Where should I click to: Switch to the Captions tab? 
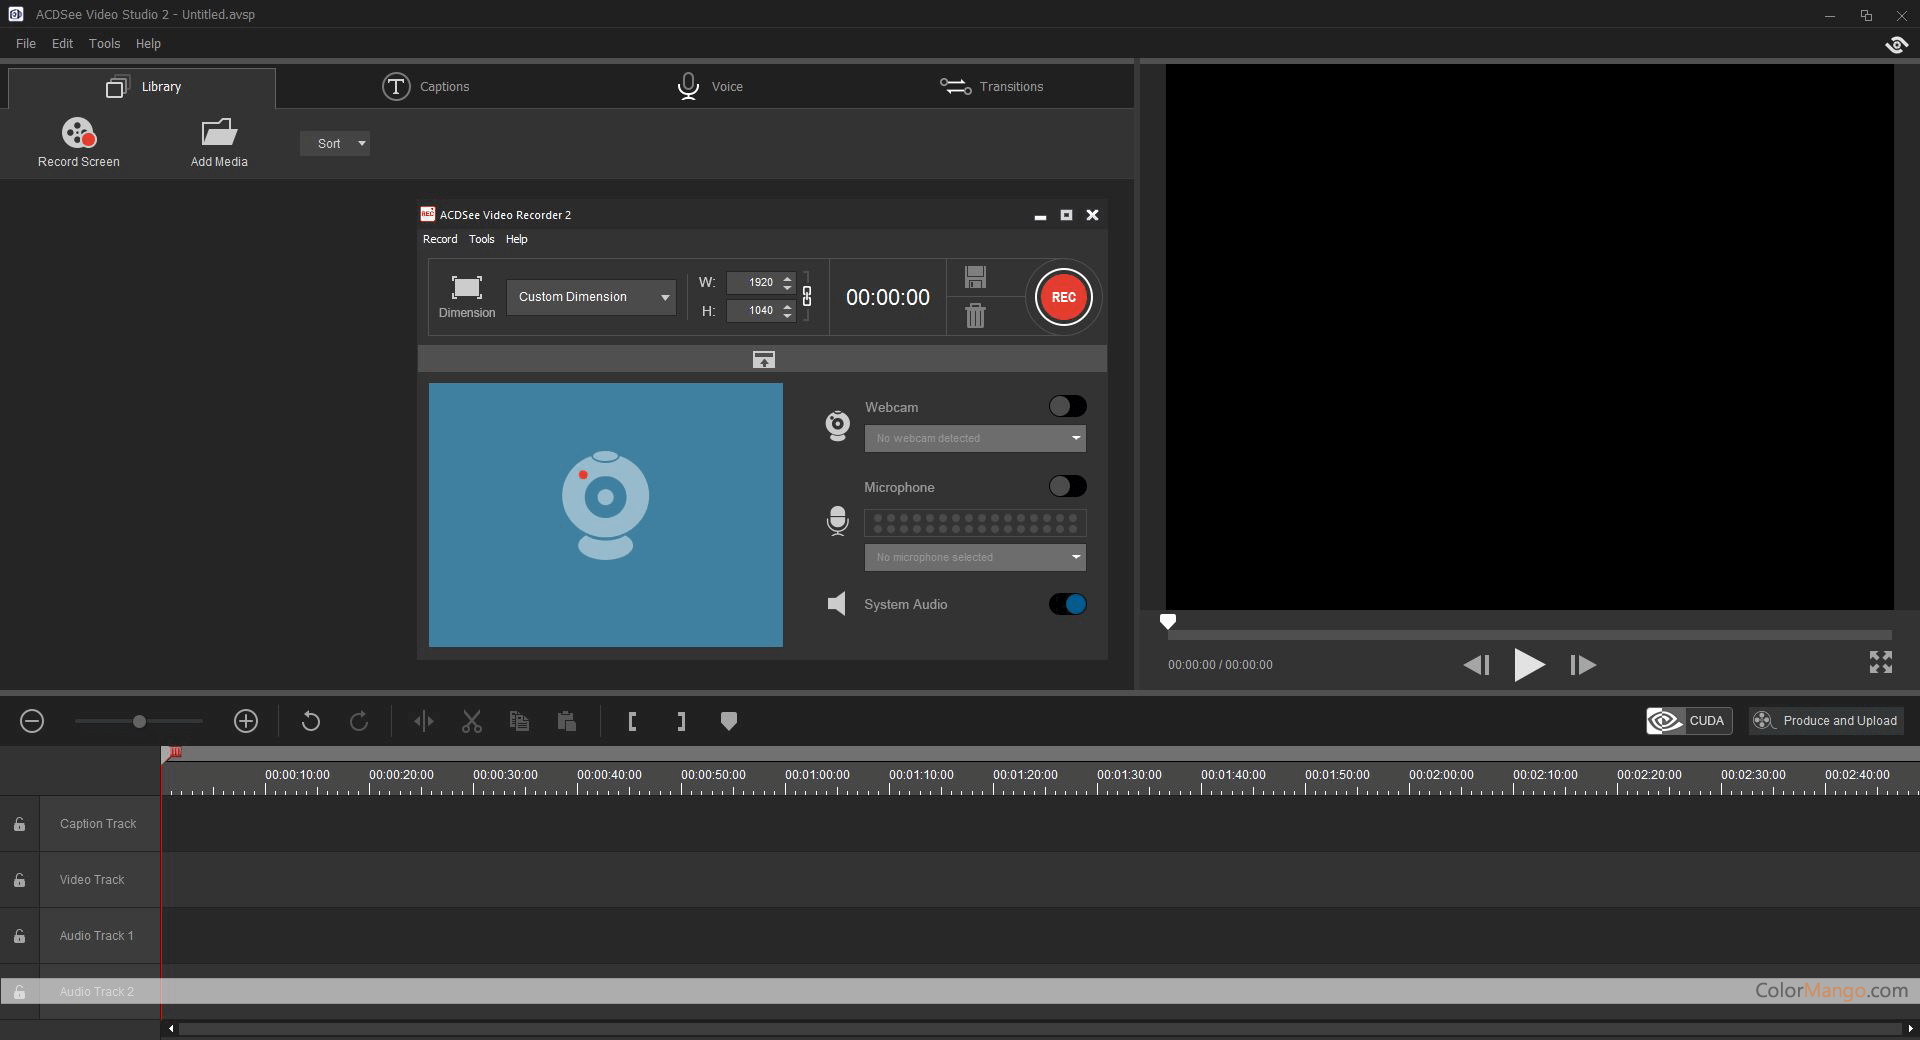[x=425, y=87]
